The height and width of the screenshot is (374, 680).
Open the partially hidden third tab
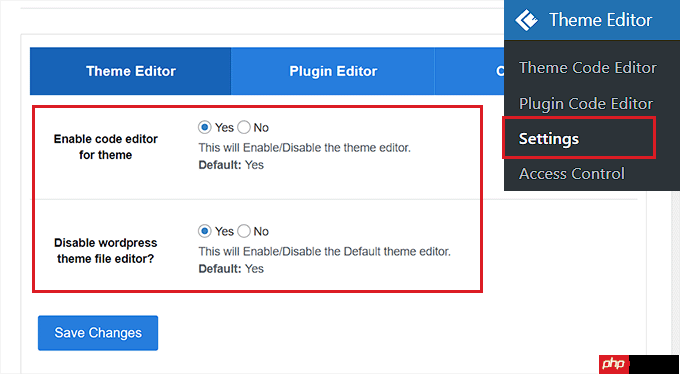[x=470, y=71]
